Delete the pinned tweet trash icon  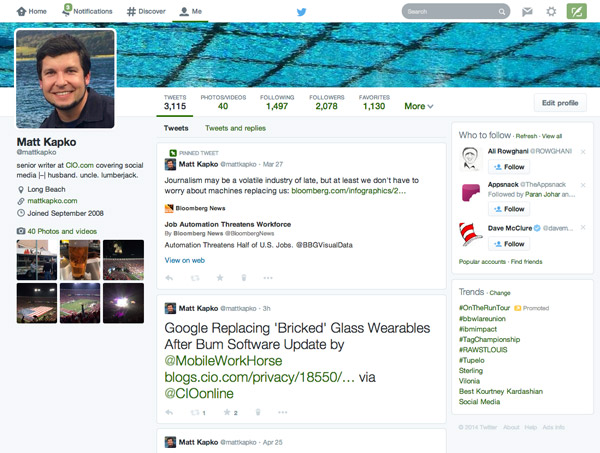244,278
